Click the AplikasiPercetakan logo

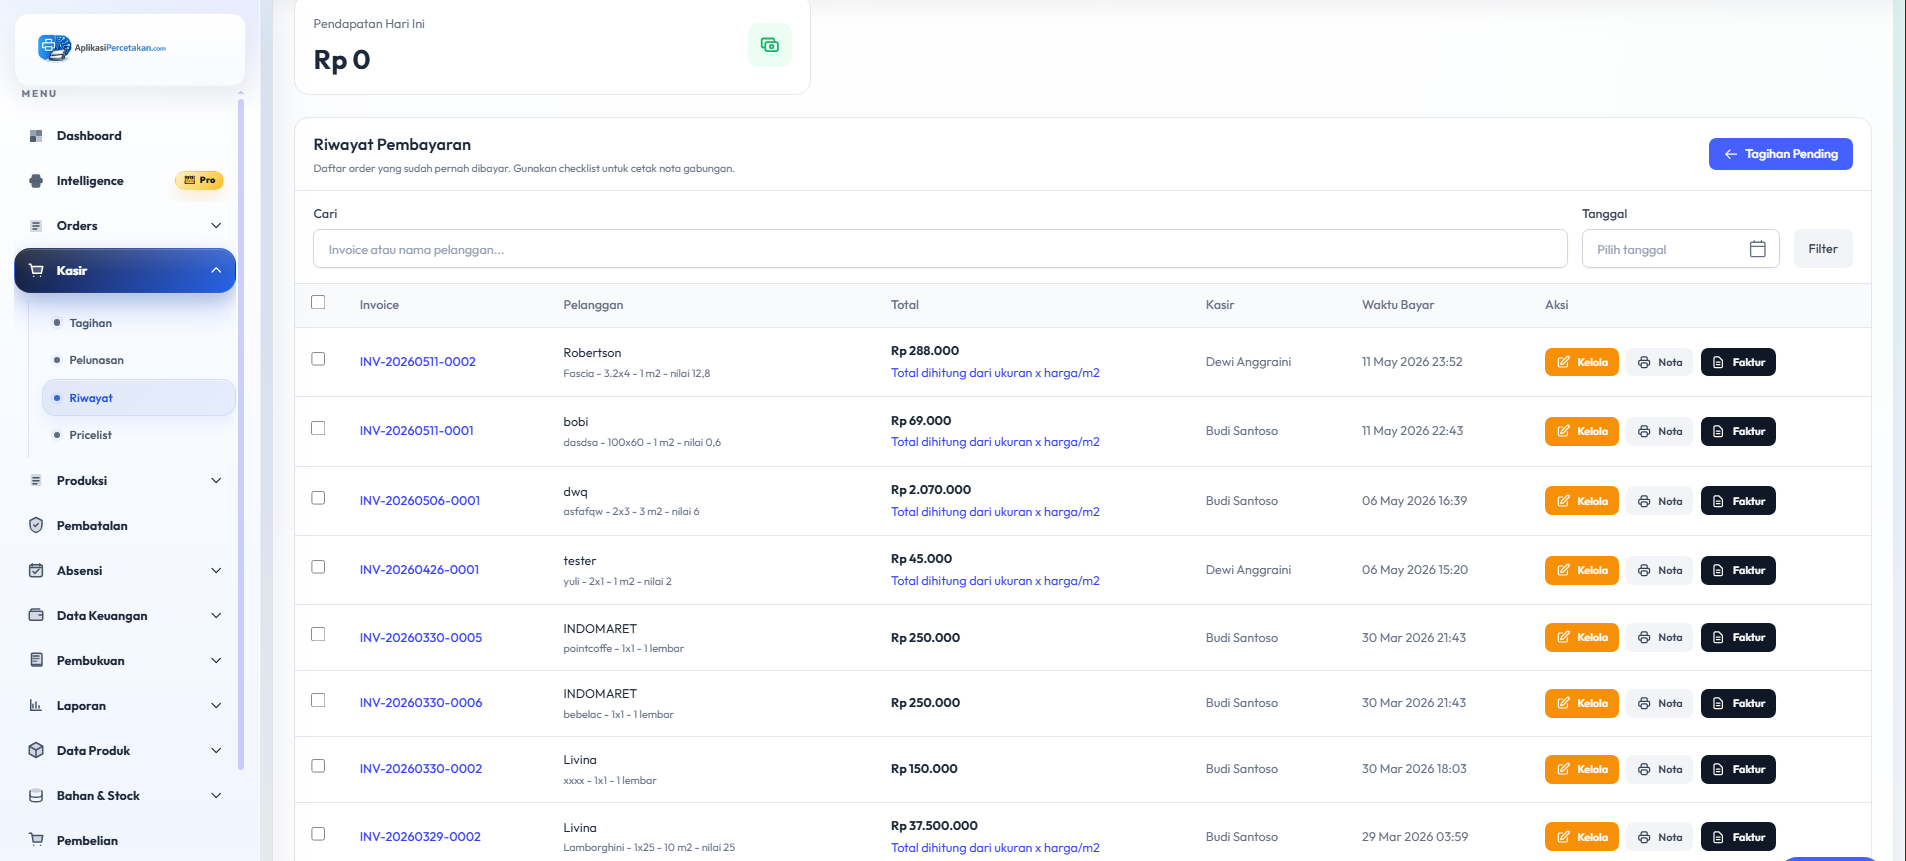pos(102,47)
